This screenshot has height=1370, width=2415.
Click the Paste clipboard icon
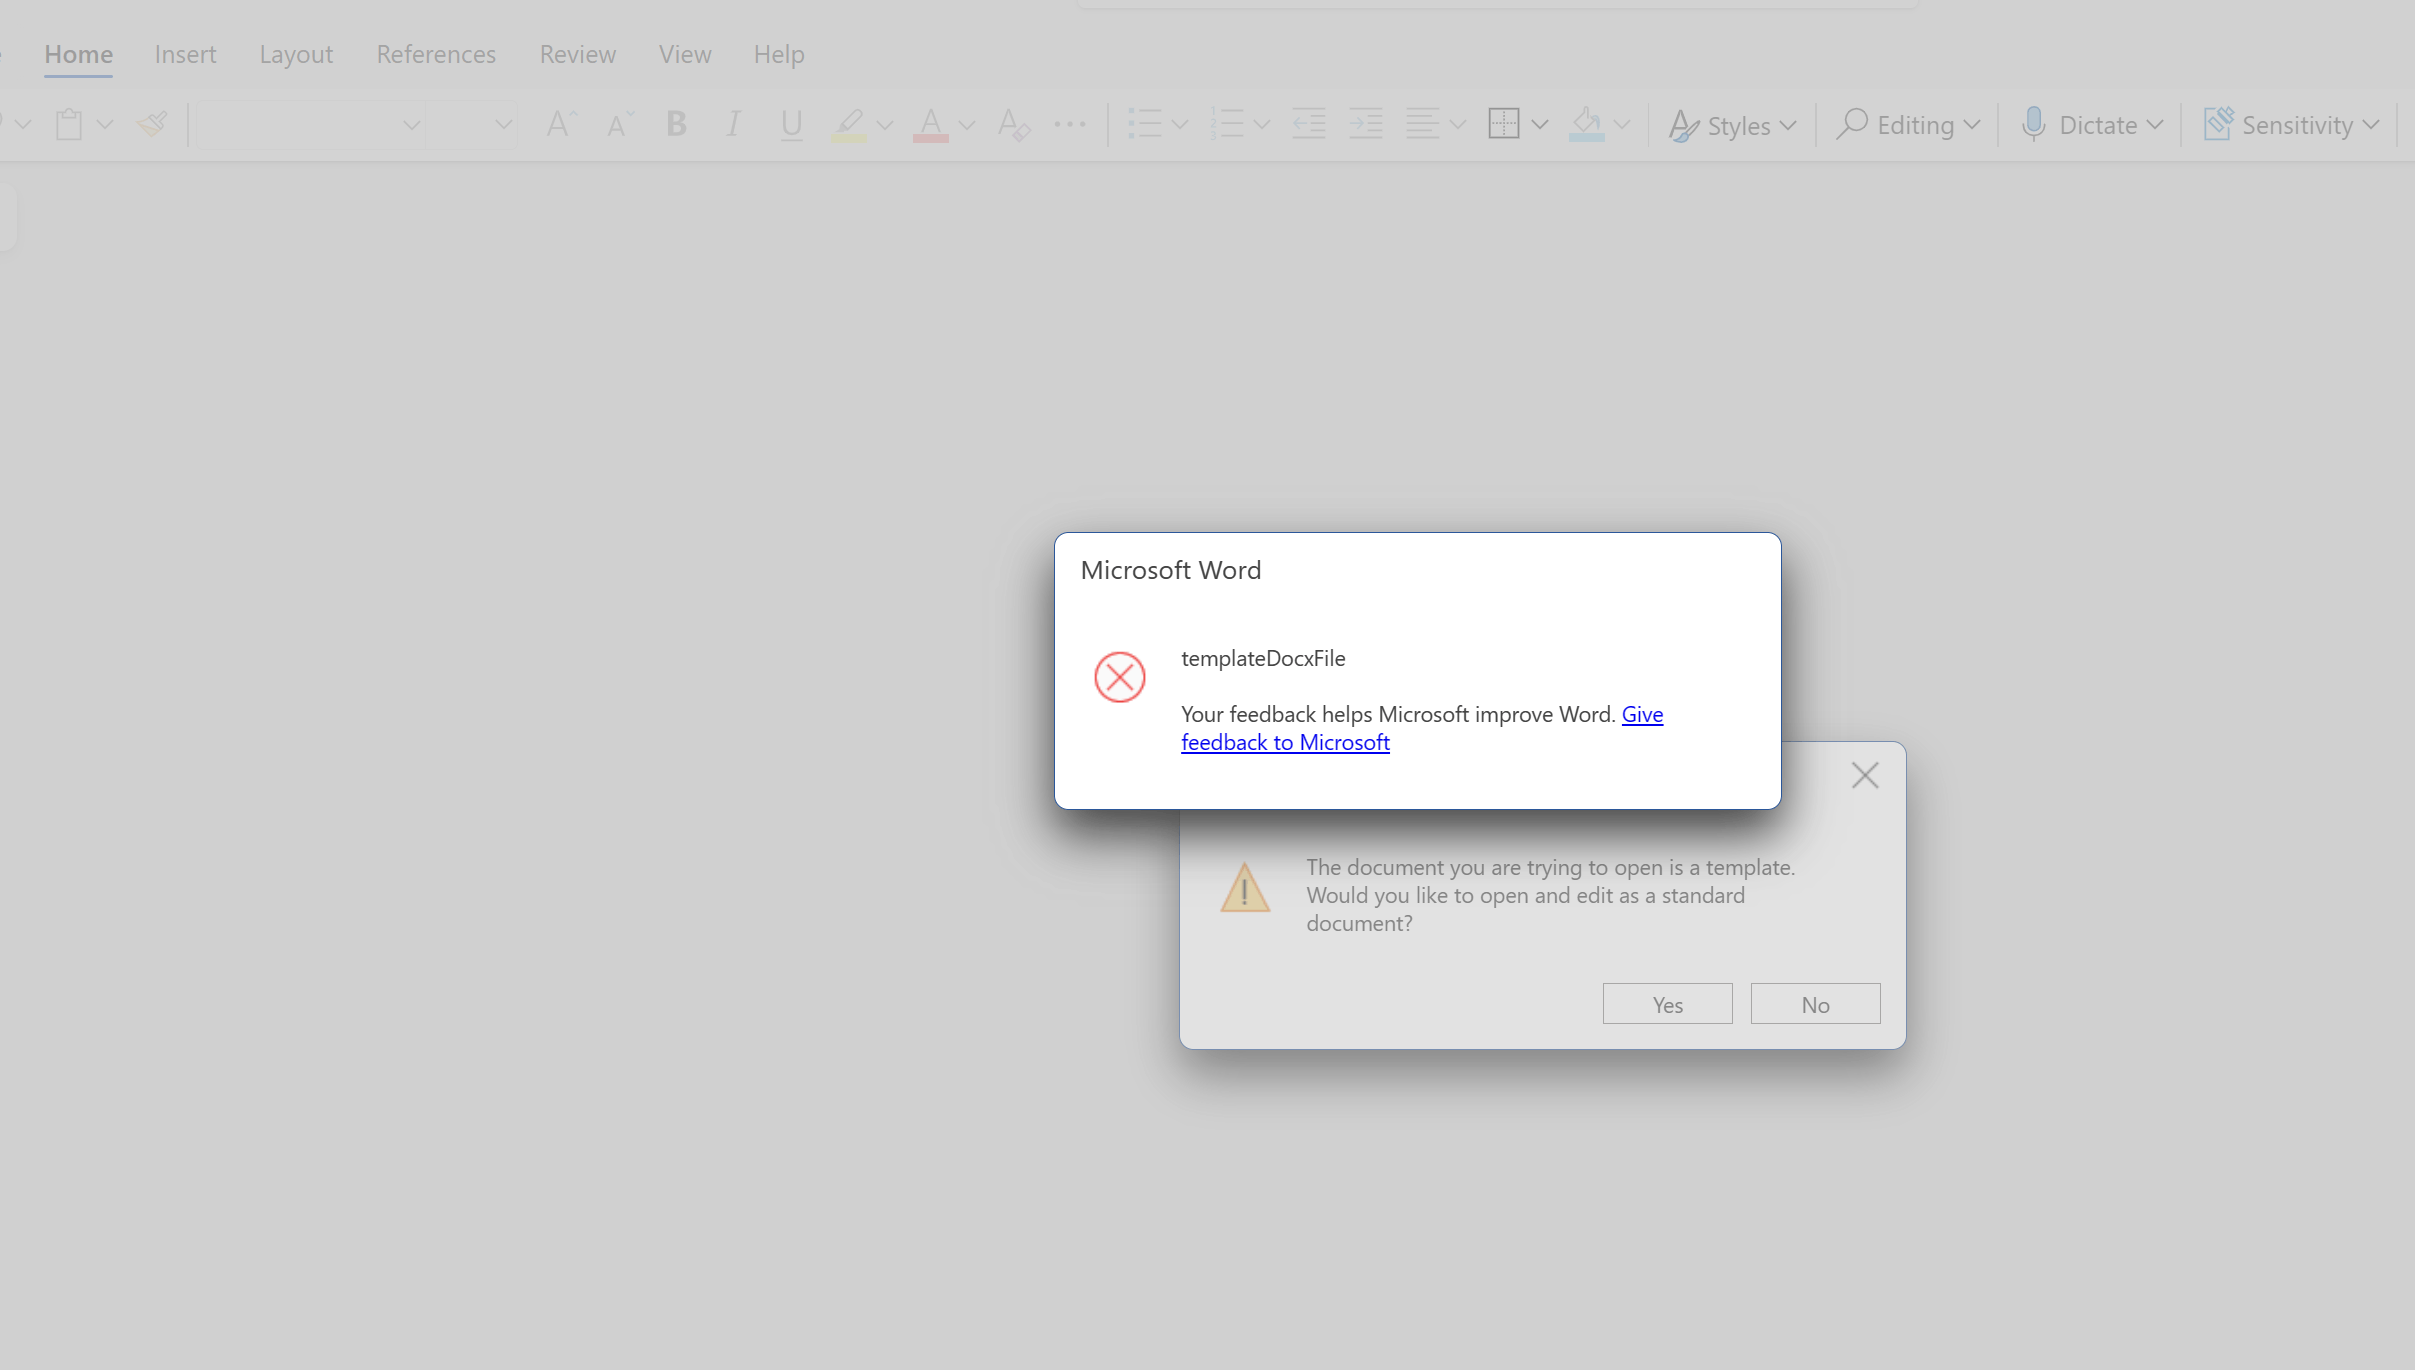pyautogui.click(x=69, y=125)
